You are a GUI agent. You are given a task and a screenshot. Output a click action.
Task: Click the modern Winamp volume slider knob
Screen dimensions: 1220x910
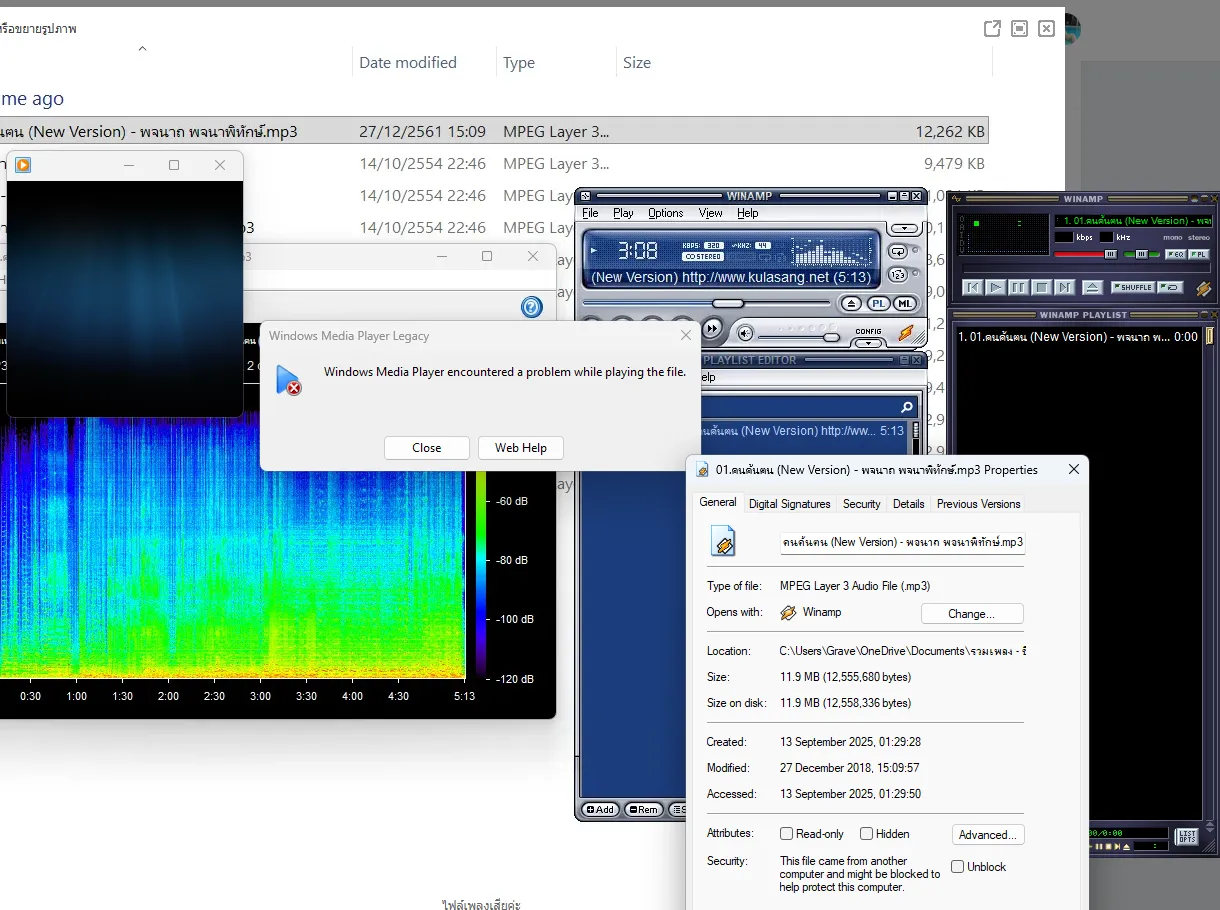(830, 337)
